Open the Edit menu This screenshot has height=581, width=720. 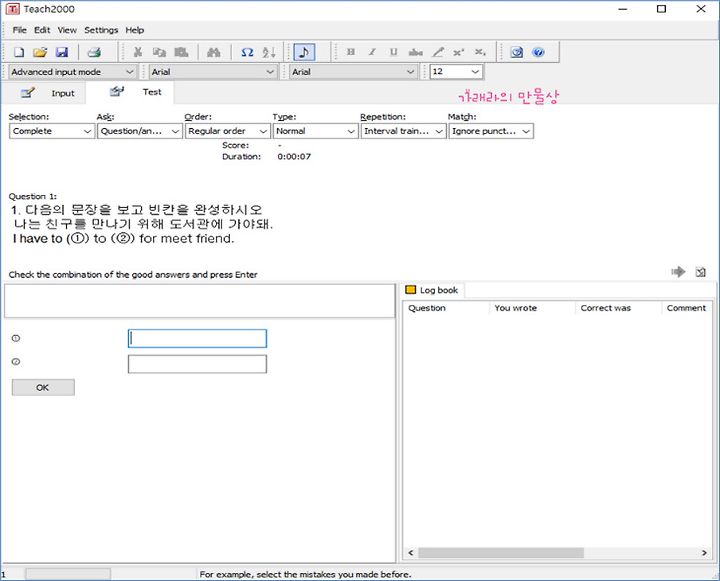click(x=42, y=30)
